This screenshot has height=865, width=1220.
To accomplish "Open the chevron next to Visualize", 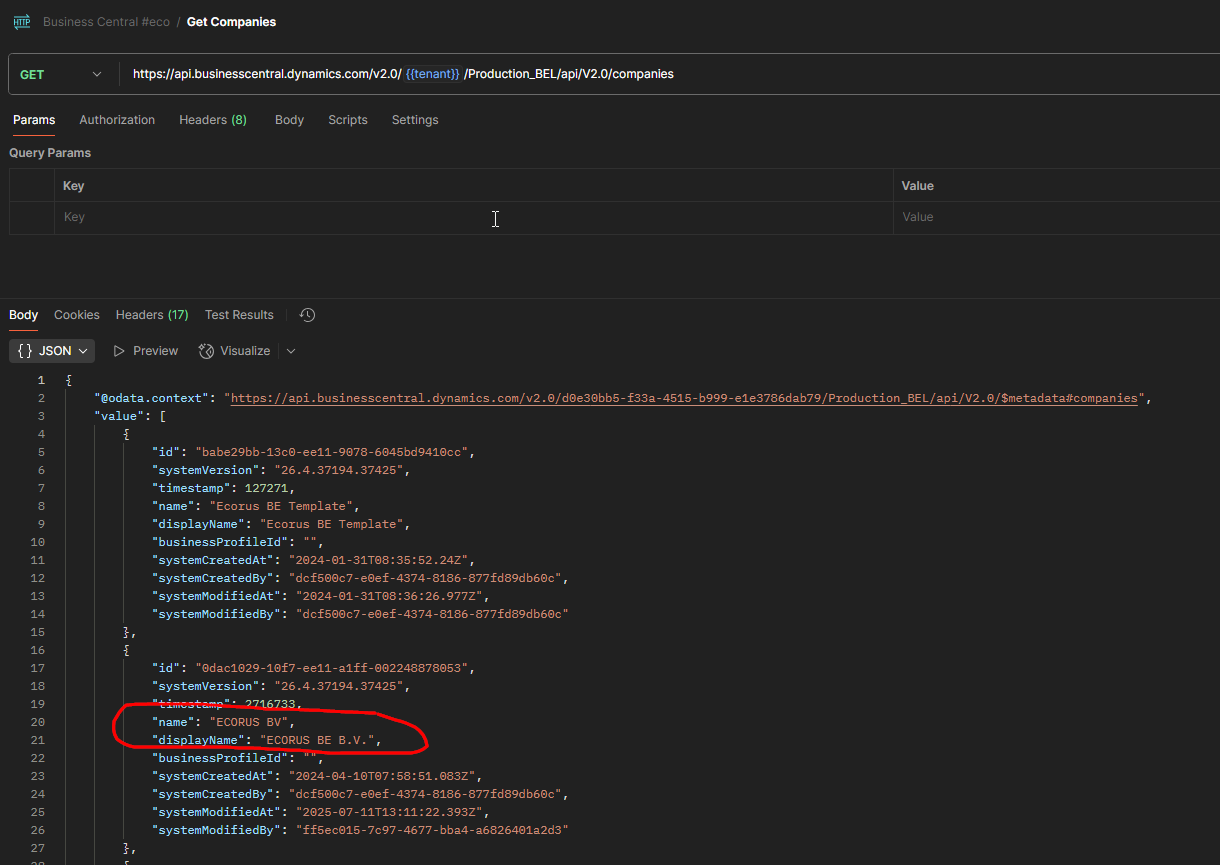I will (x=291, y=351).
